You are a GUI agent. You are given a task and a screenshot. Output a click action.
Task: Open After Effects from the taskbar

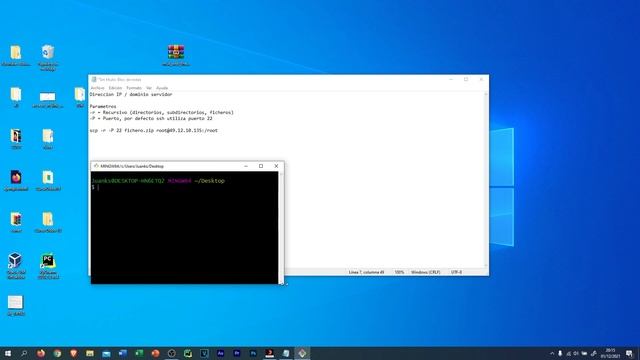pyautogui.click(x=220, y=353)
